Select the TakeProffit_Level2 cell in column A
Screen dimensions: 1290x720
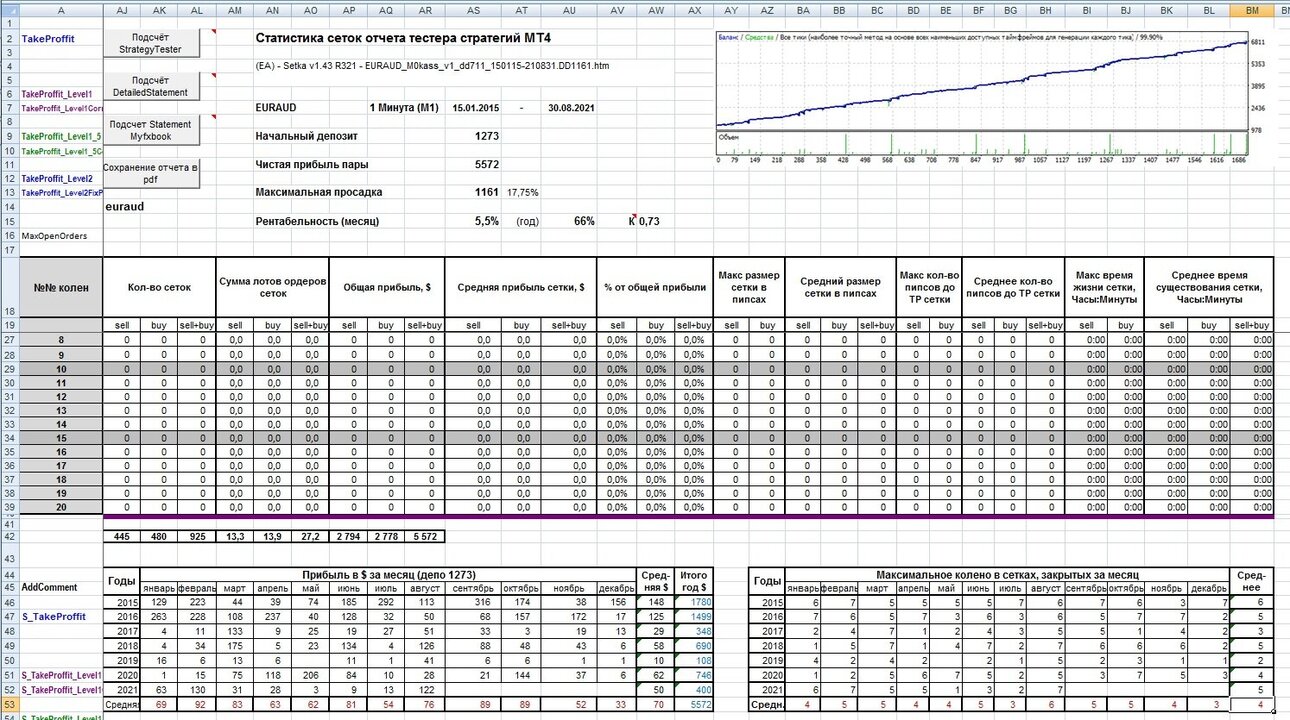tap(57, 179)
